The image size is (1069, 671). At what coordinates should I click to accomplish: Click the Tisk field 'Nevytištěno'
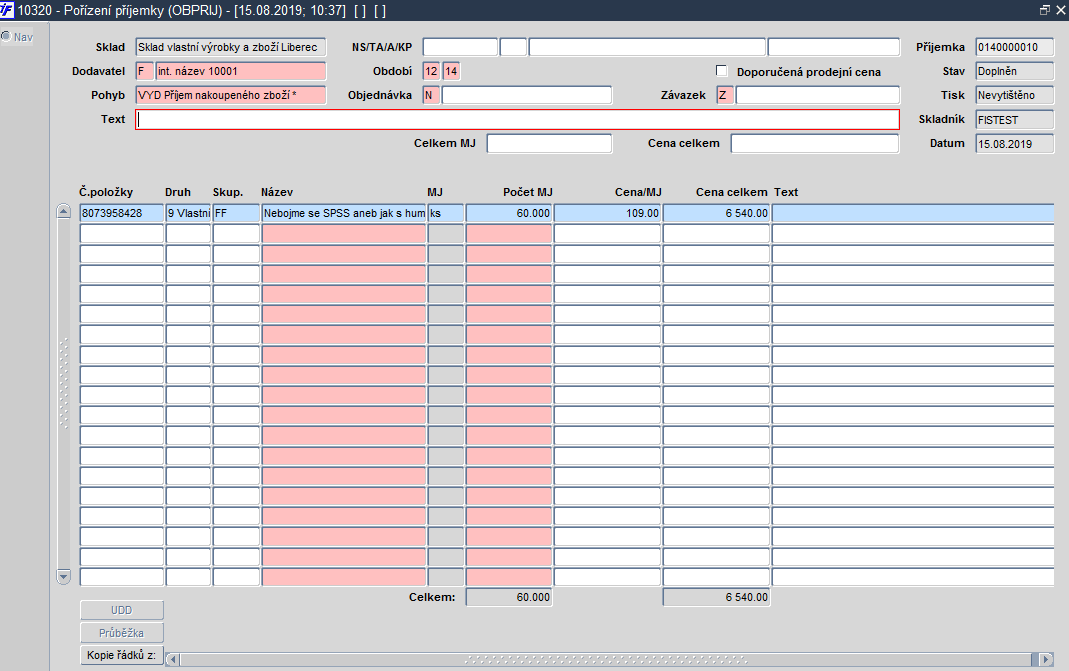tap(1014, 95)
